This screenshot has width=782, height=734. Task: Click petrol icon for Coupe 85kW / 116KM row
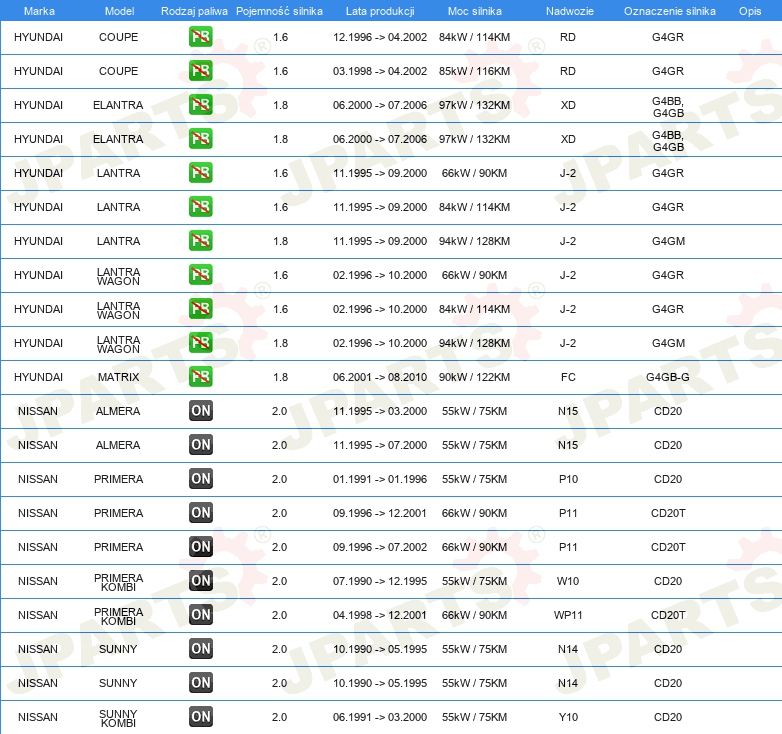click(x=200, y=71)
